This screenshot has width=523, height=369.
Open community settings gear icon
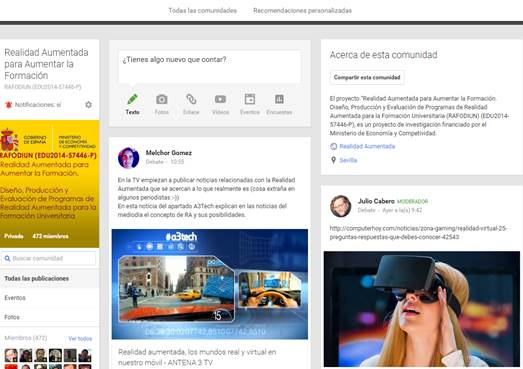[88, 105]
